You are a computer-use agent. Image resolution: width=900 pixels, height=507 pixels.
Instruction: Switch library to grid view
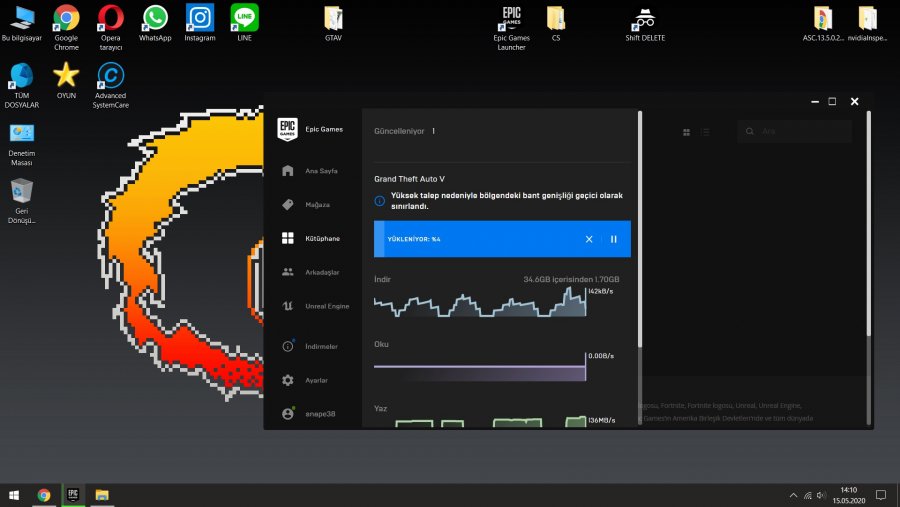[686, 132]
